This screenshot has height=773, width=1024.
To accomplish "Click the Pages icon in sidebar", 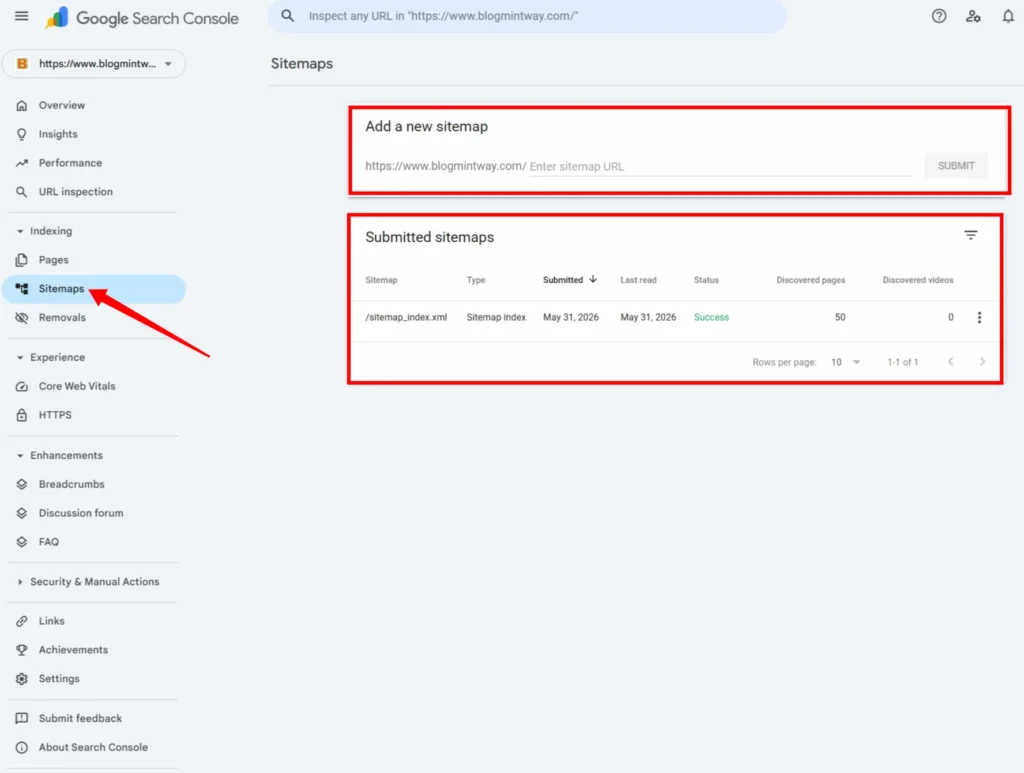I will [x=22, y=260].
